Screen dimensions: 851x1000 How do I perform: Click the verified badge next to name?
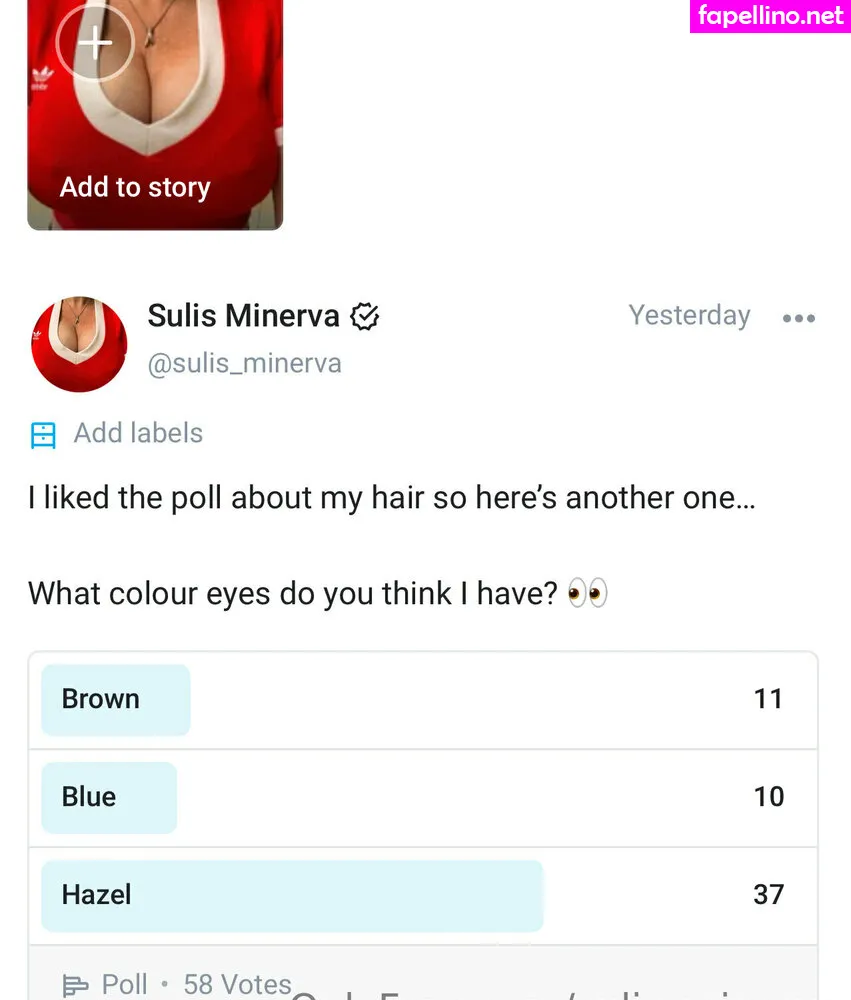366,317
